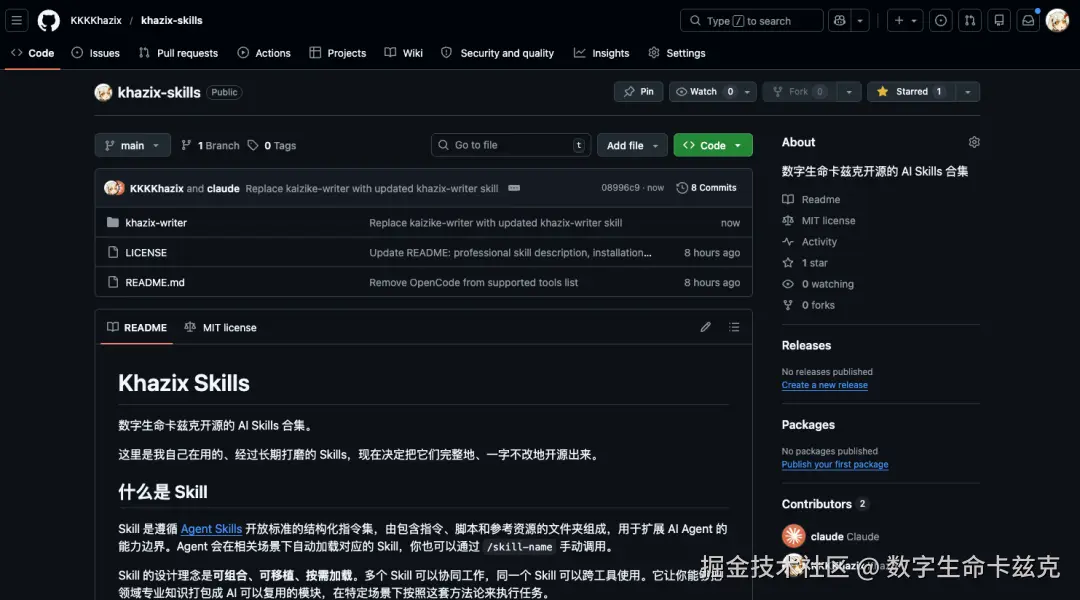Open the Releases heading link
Image resolution: width=1080 pixels, height=600 pixels.
point(806,345)
